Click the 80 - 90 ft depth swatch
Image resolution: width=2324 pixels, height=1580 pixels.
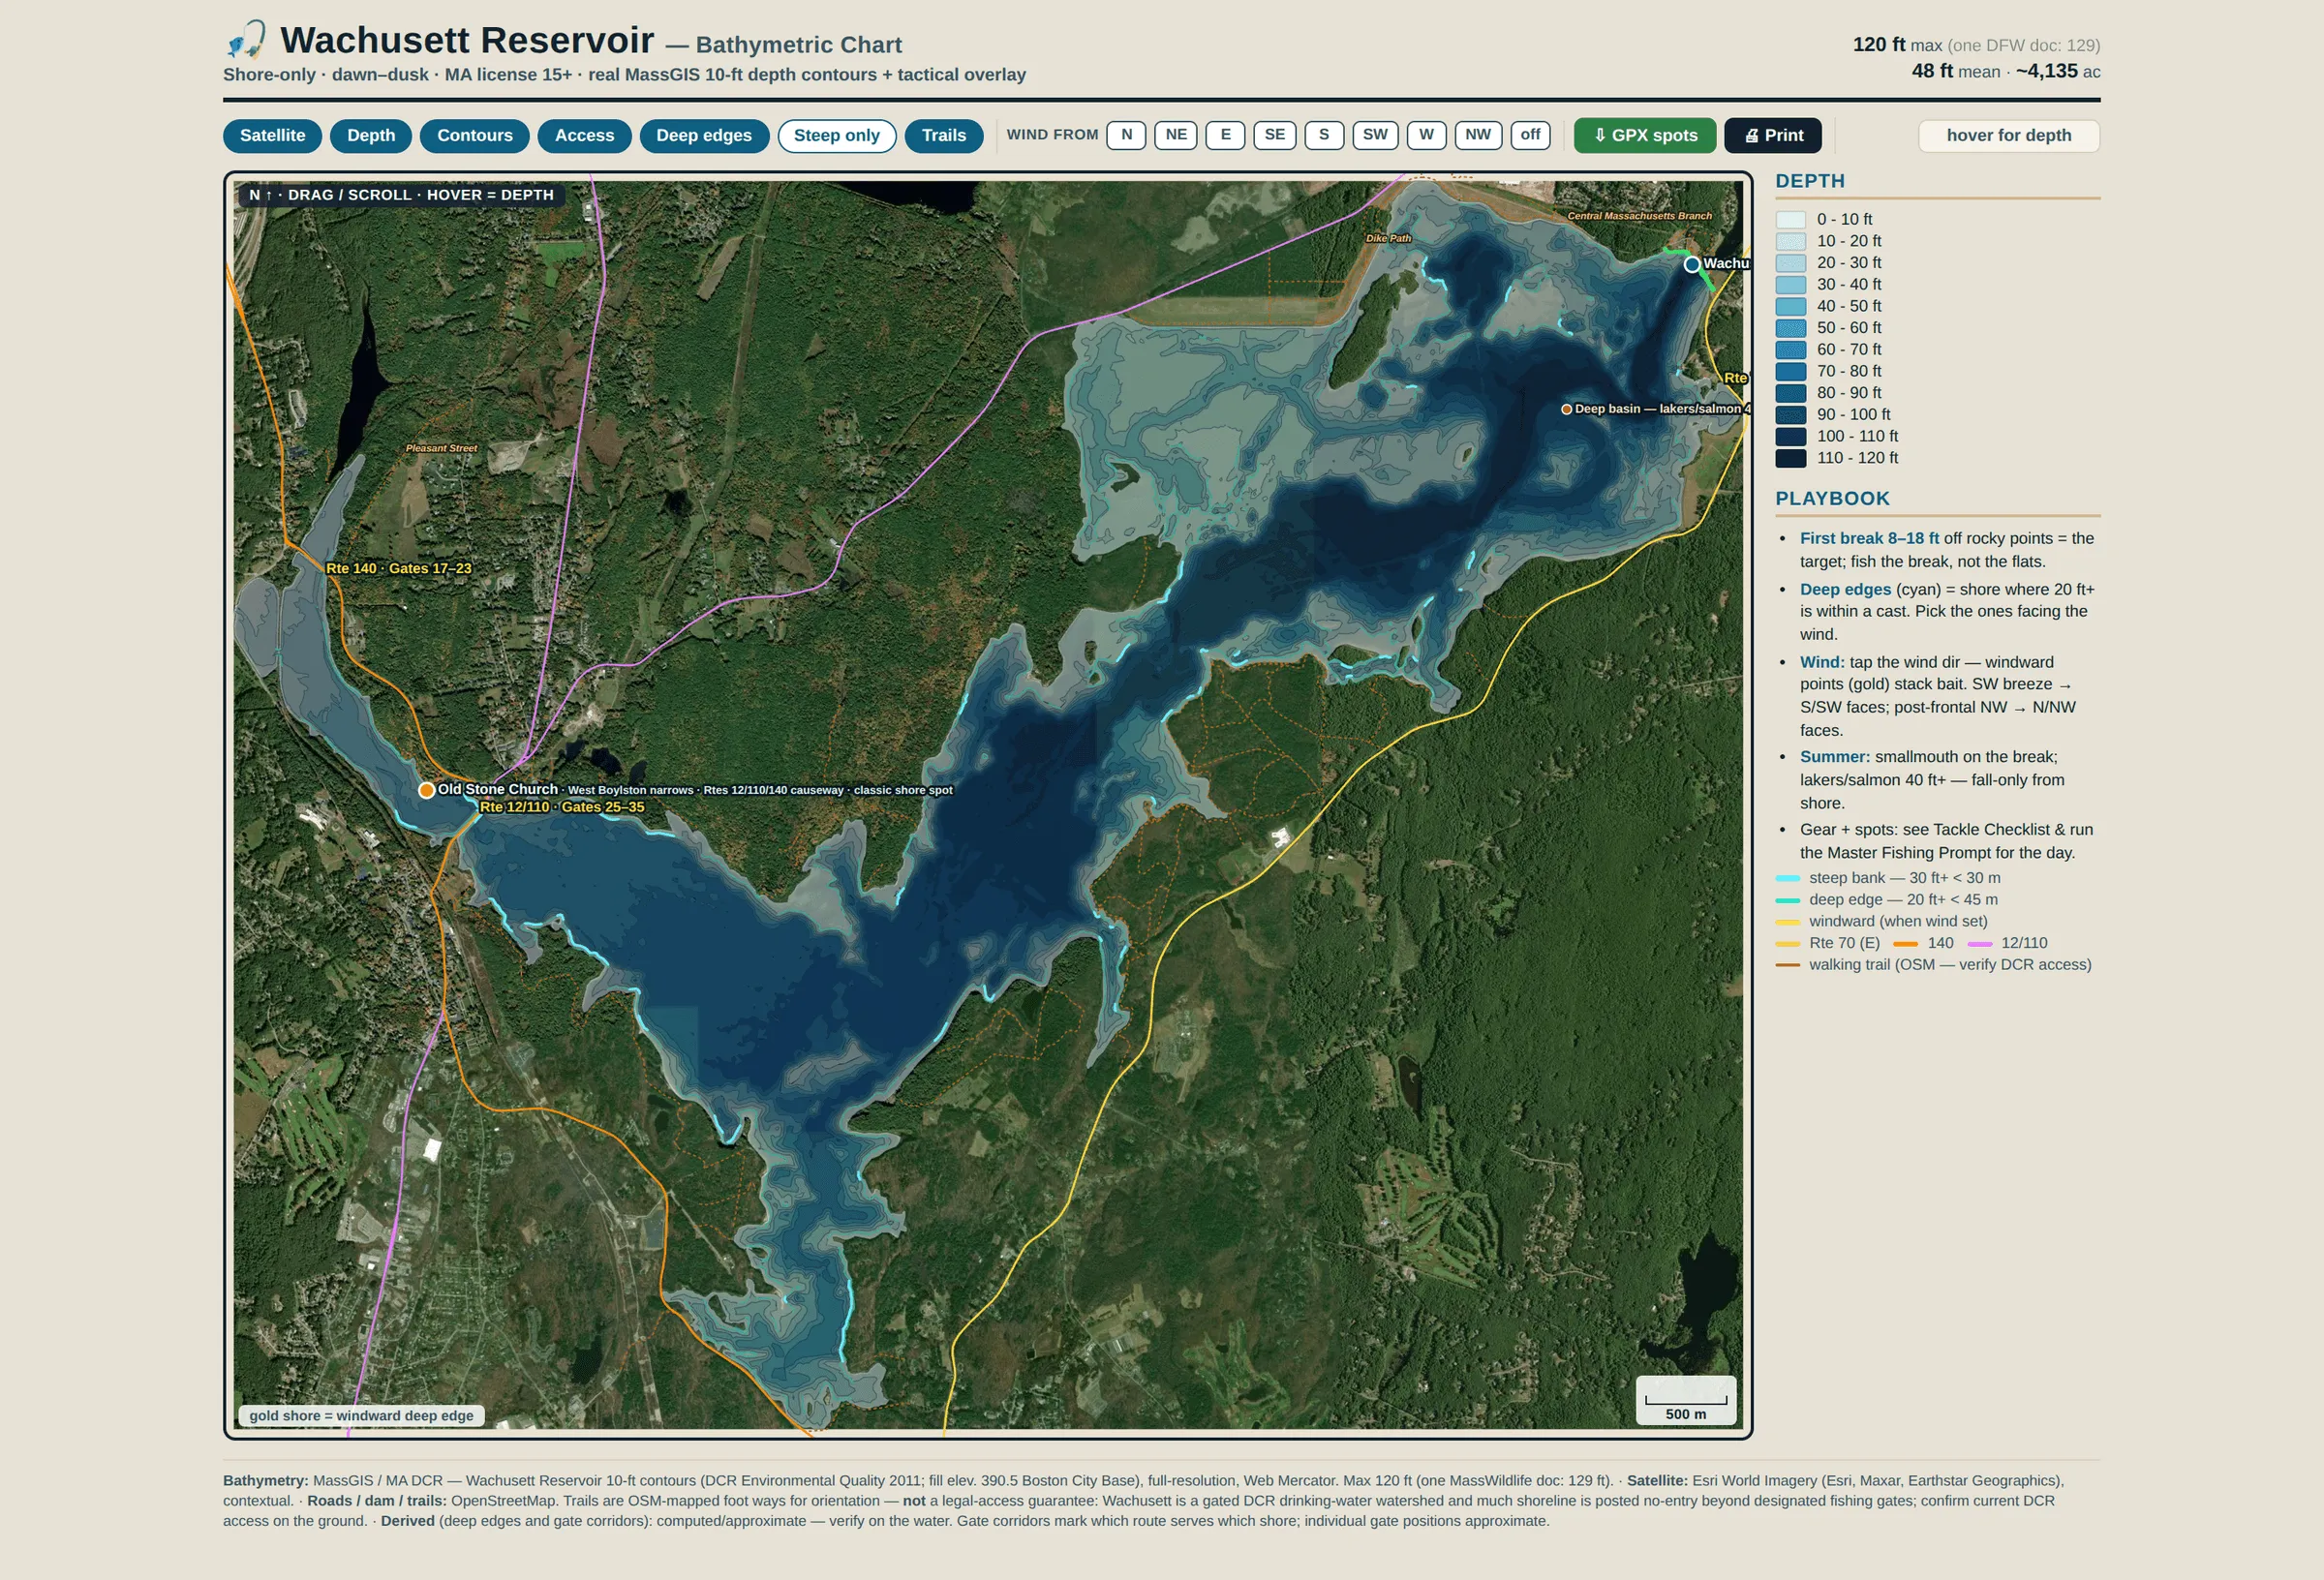tap(1790, 393)
